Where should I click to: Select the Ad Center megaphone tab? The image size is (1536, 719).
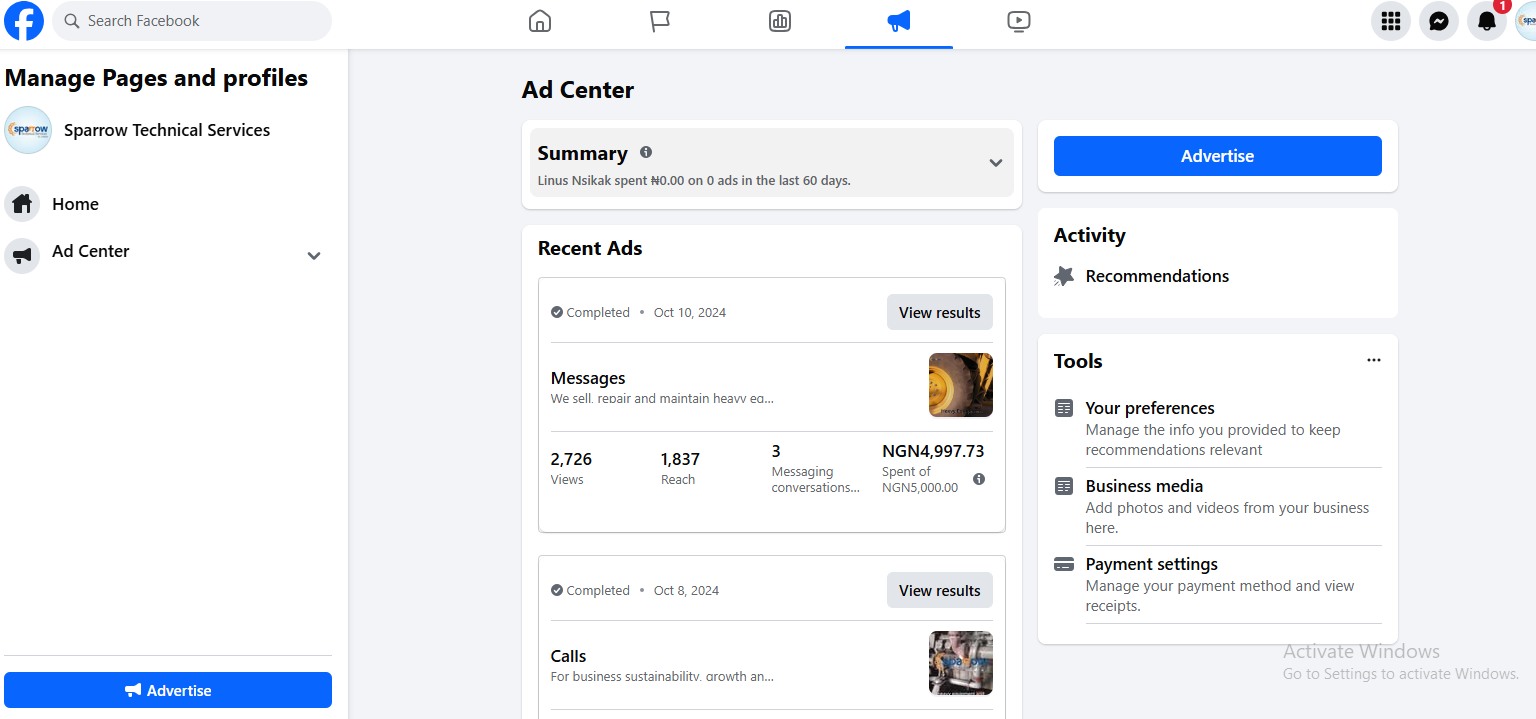click(898, 21)
